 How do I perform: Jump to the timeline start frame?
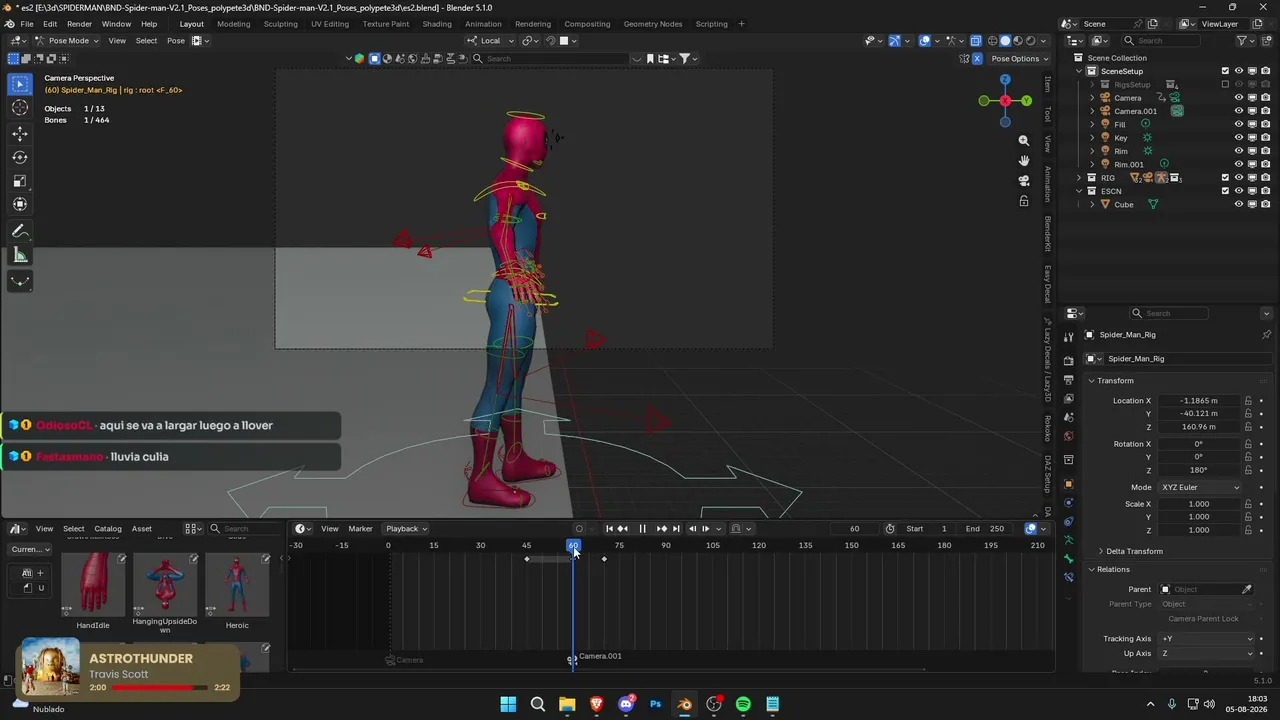pos(609,529)
